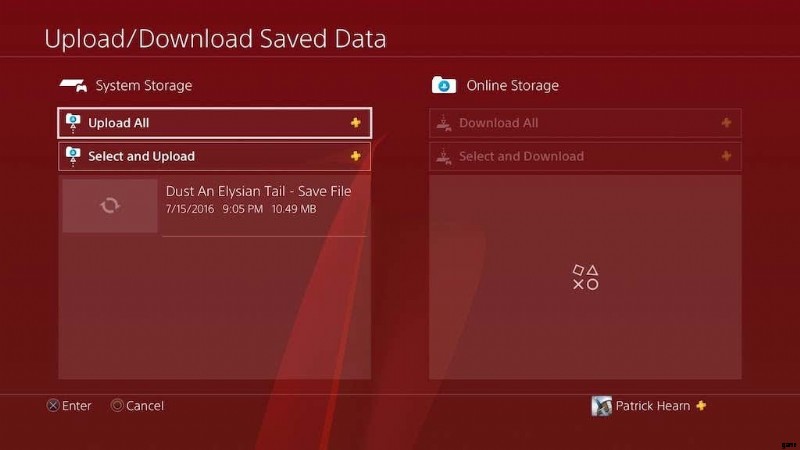Open the Dust An Elysian Tail save file thumbnail

click(x=110, y=206)
